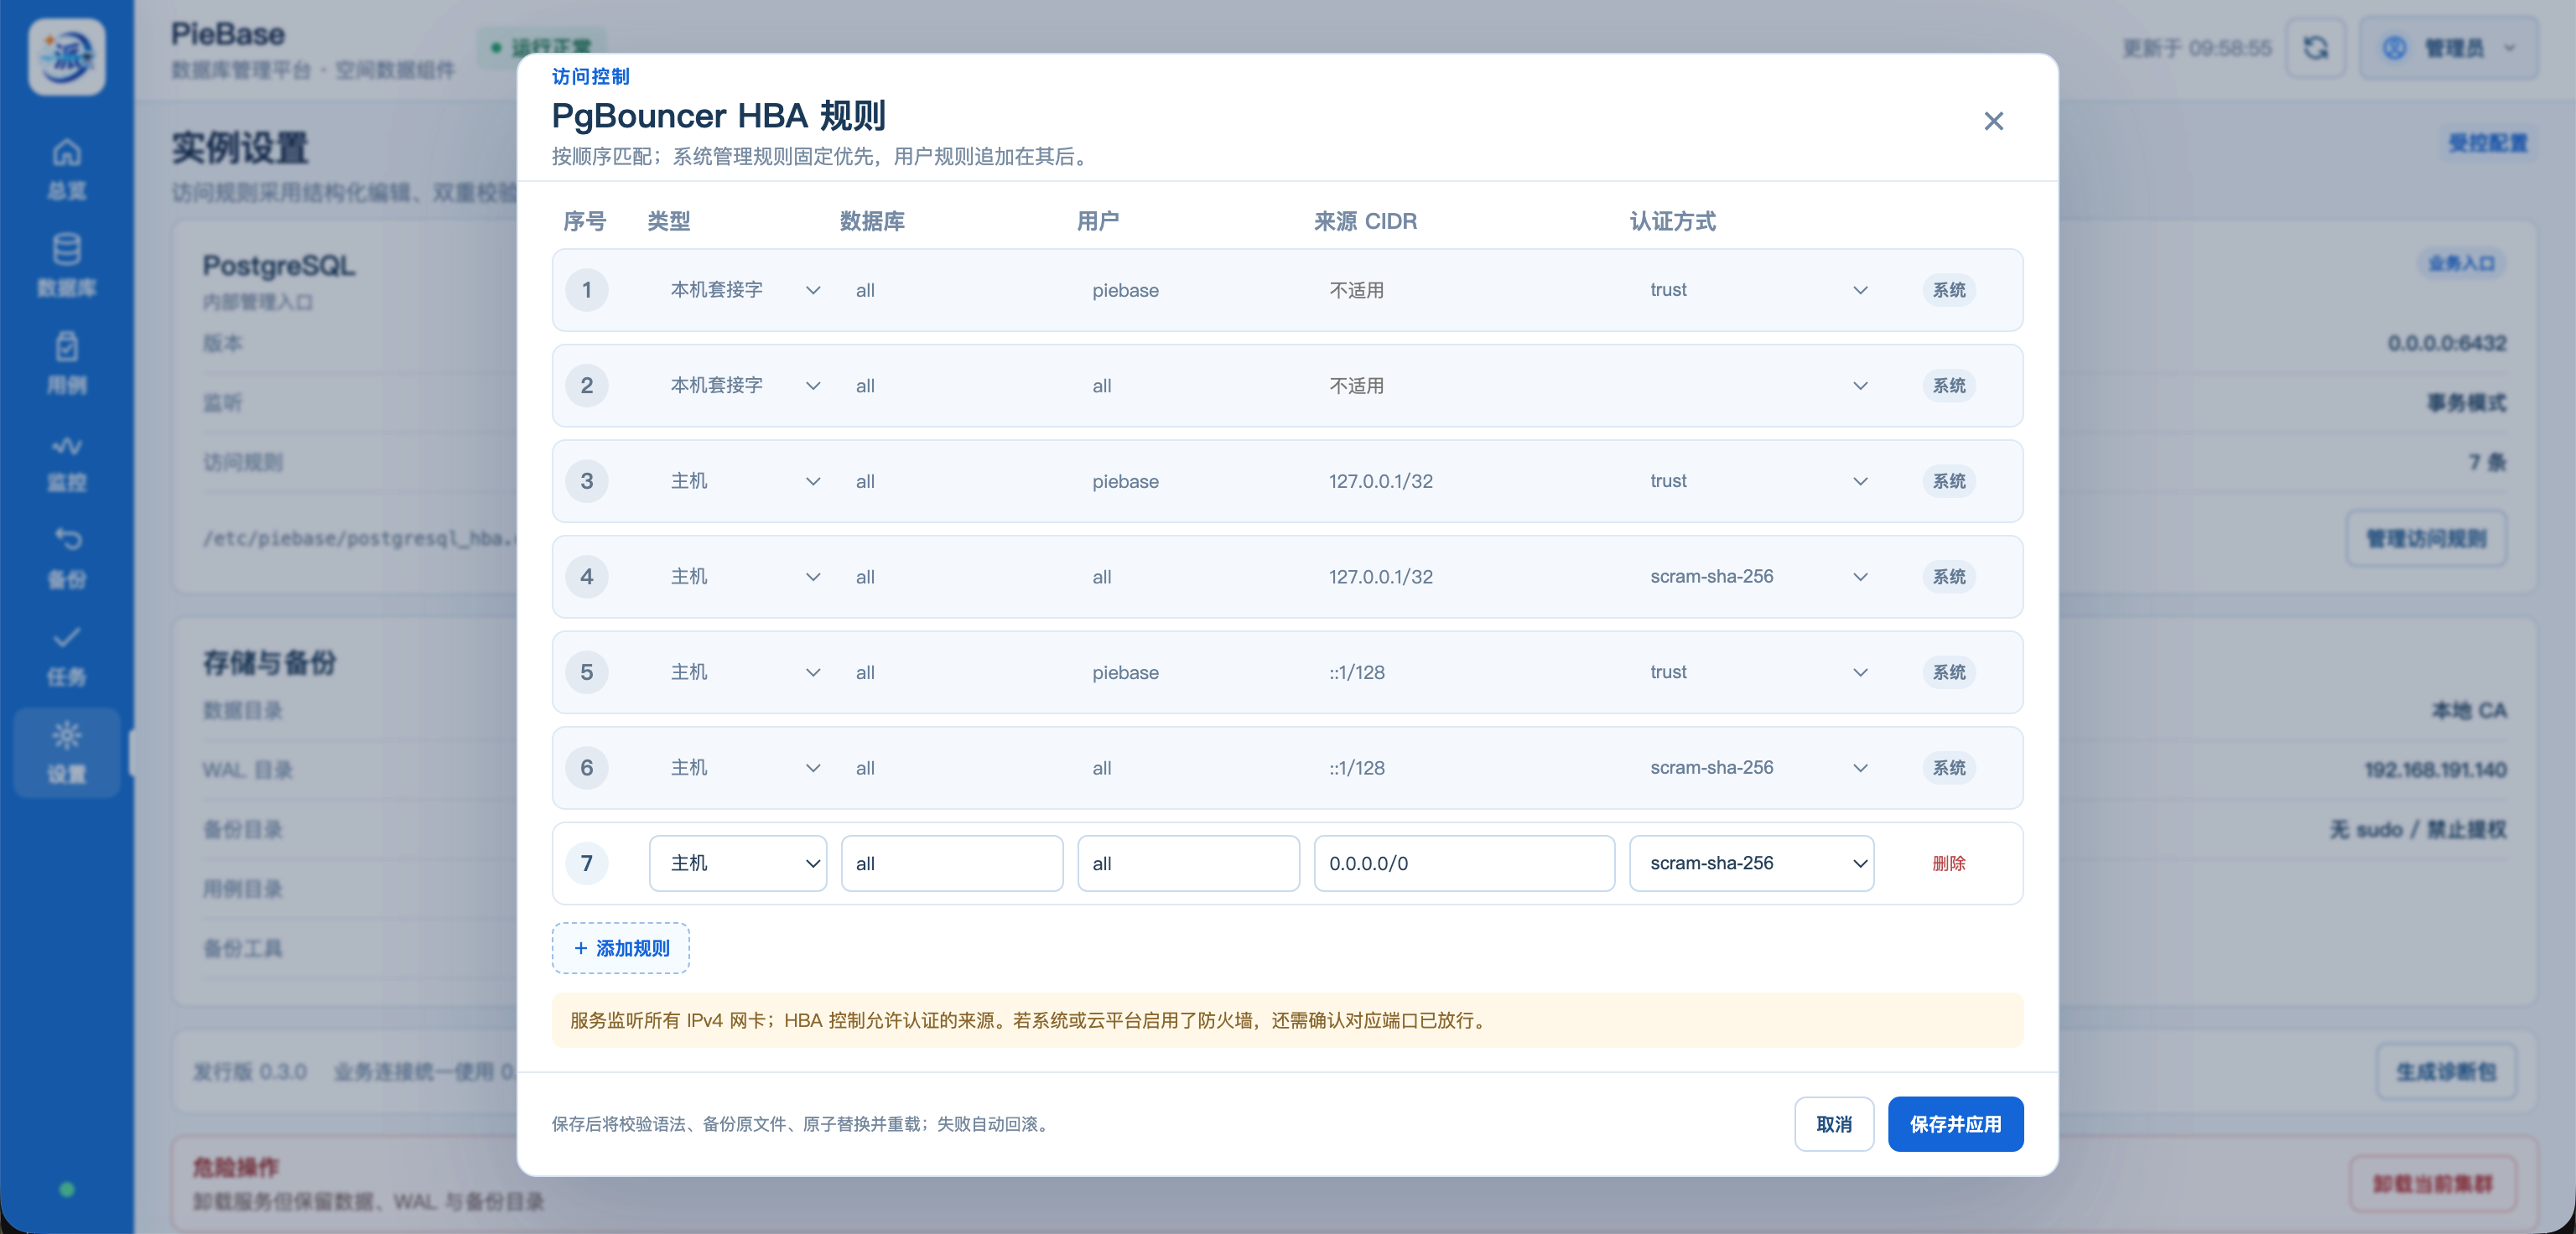Click sequence number 7 badge

pyautogui.click(x=587, y=863)
